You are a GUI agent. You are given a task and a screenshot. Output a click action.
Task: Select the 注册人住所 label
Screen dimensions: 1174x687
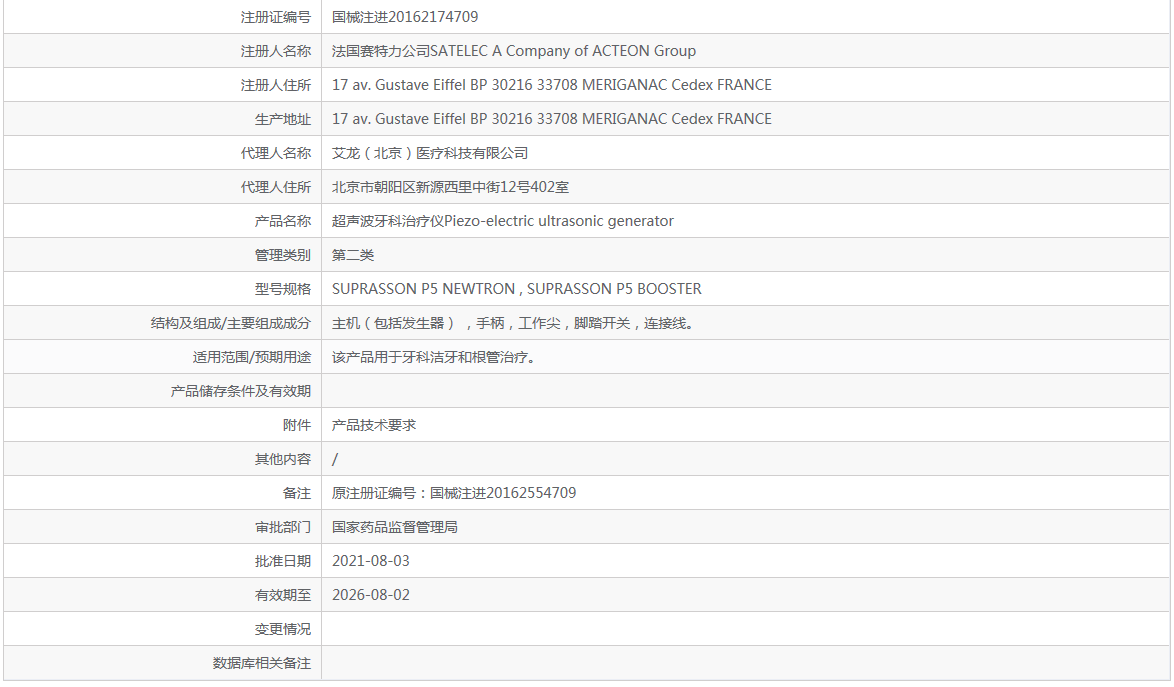click(x=276, y=85)
